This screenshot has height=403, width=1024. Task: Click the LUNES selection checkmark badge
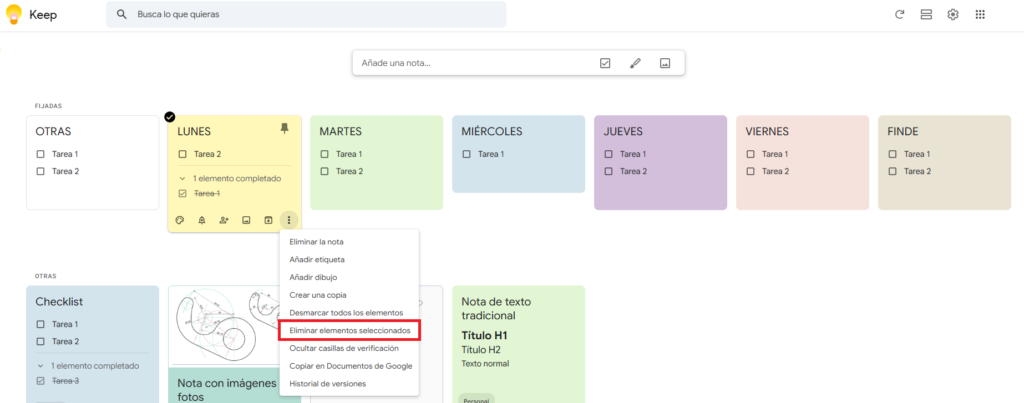[170, 116]
